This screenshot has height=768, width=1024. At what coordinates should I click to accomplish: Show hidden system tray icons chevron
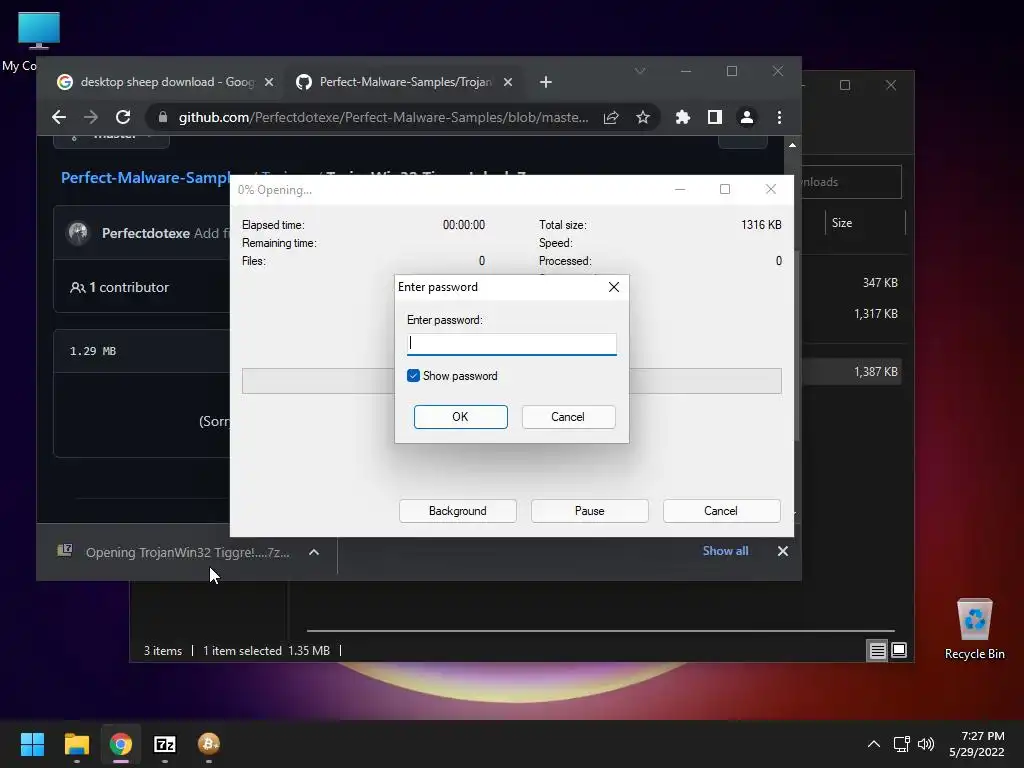click(x=874, y=744)
